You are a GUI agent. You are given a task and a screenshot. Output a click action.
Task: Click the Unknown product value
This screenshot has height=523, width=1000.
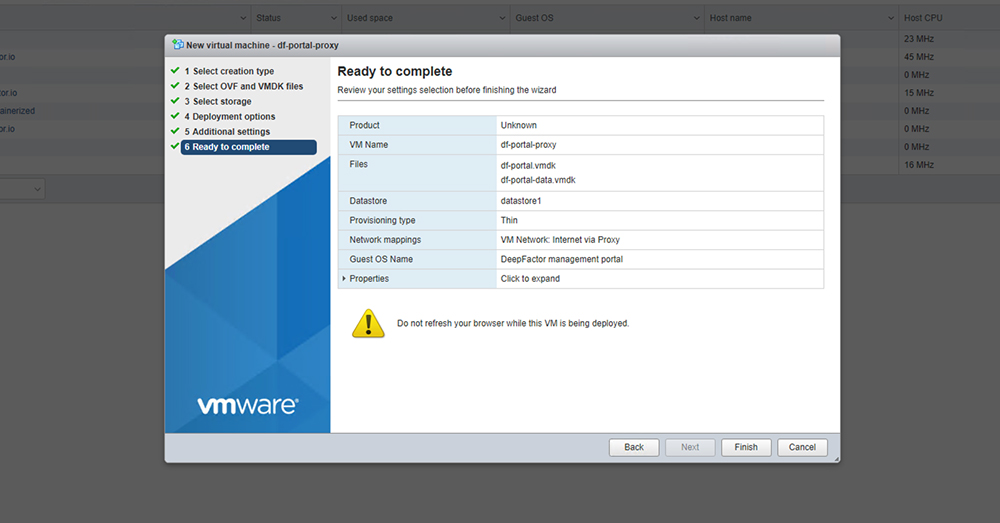coord(518,125)
